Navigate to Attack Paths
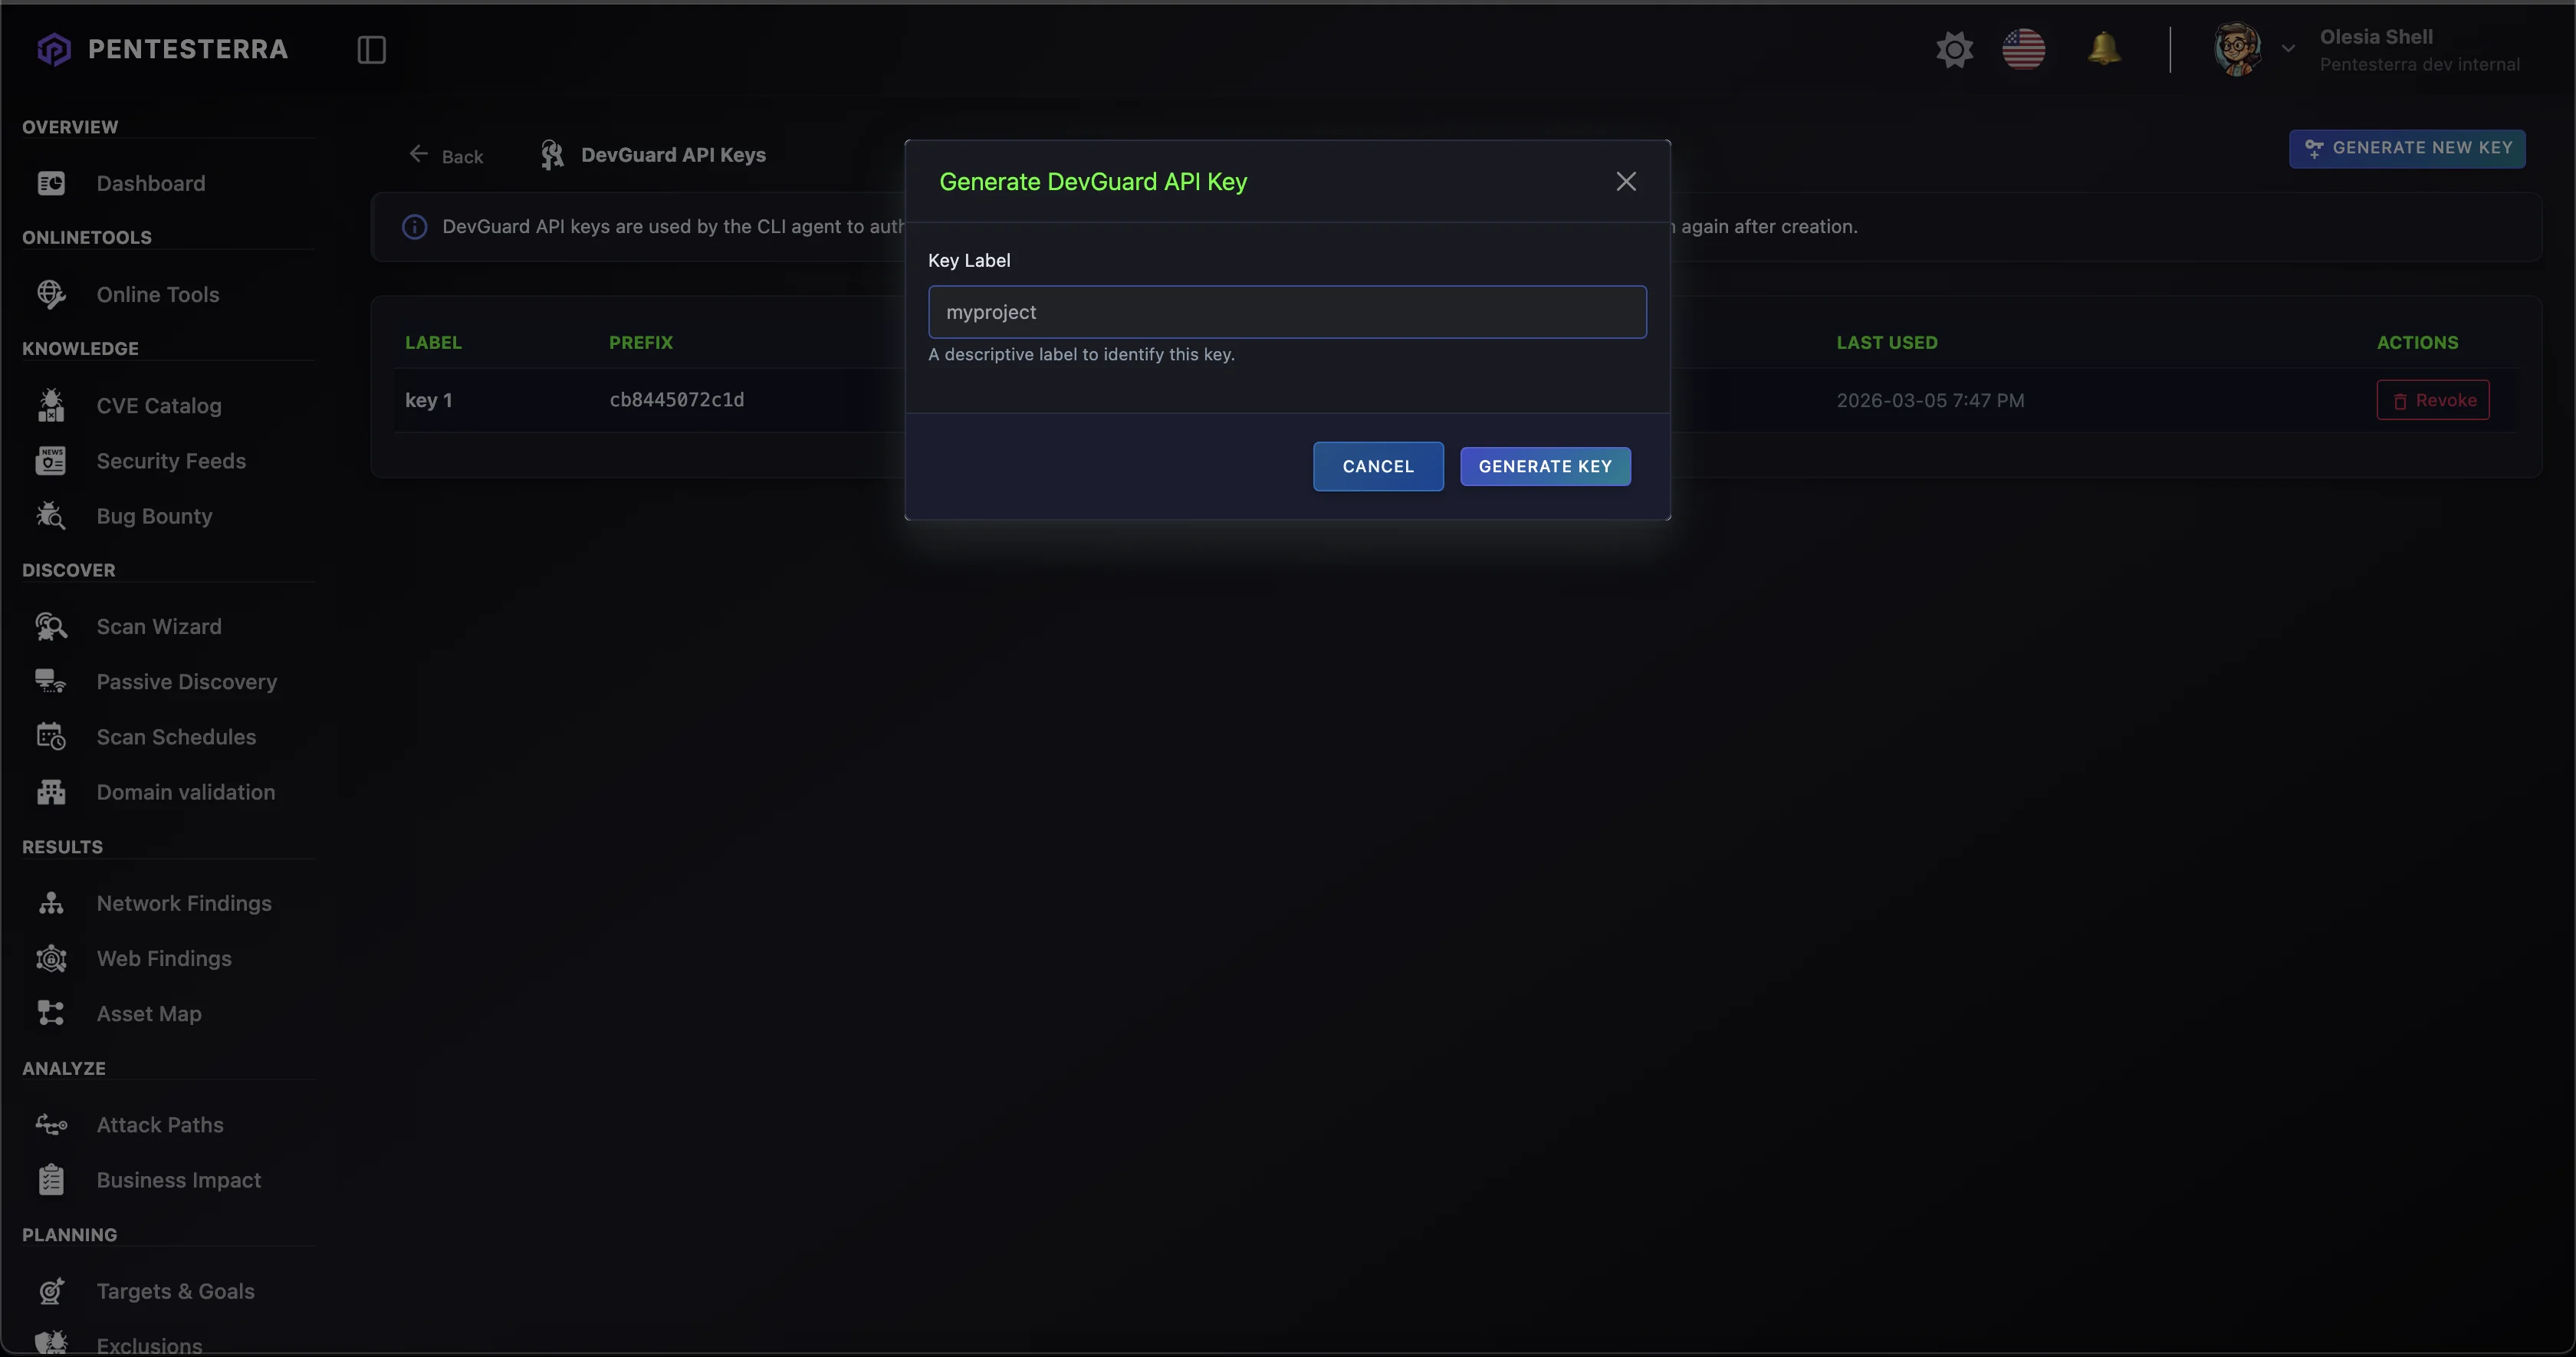Image resolution: width=2576 pixels, height=1357 pixels. (160, 1124)
